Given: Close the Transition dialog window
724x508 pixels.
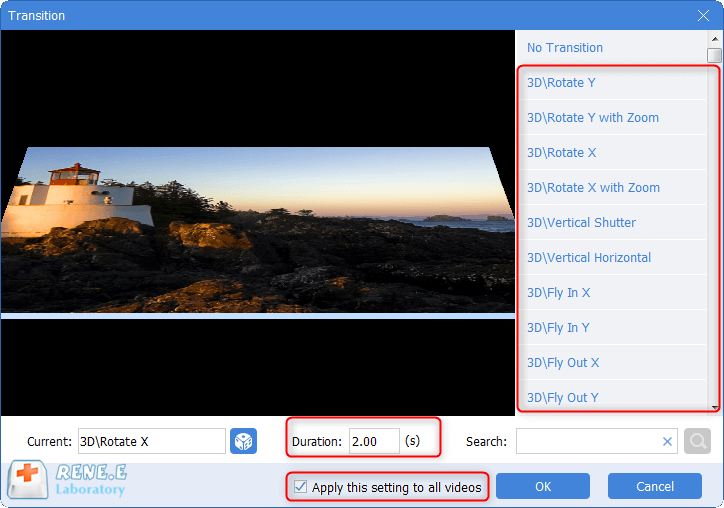Looking at the screenshot, I should (x=703, y=16).
